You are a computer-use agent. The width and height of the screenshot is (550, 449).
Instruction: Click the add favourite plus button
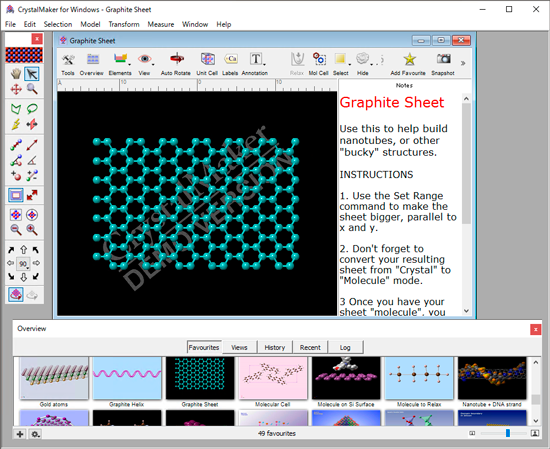(20, 434)
